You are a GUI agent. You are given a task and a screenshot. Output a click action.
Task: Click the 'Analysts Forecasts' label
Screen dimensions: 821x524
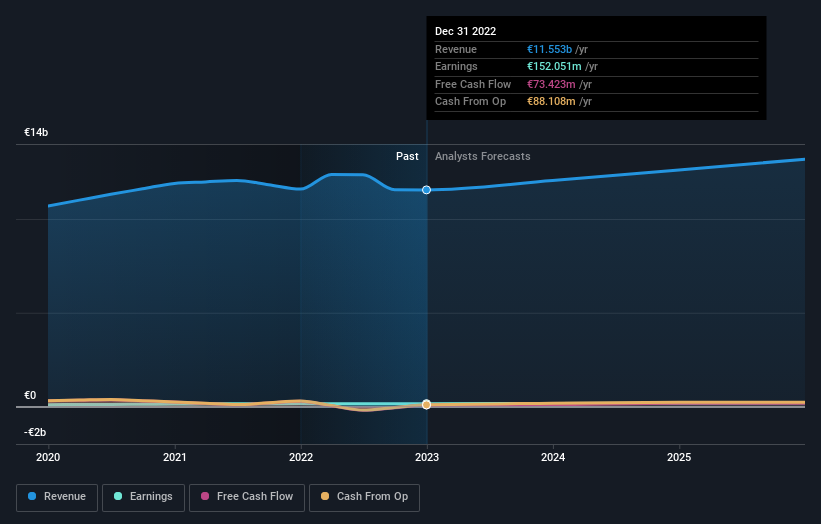pyautogui.click(x=483, y=157)
